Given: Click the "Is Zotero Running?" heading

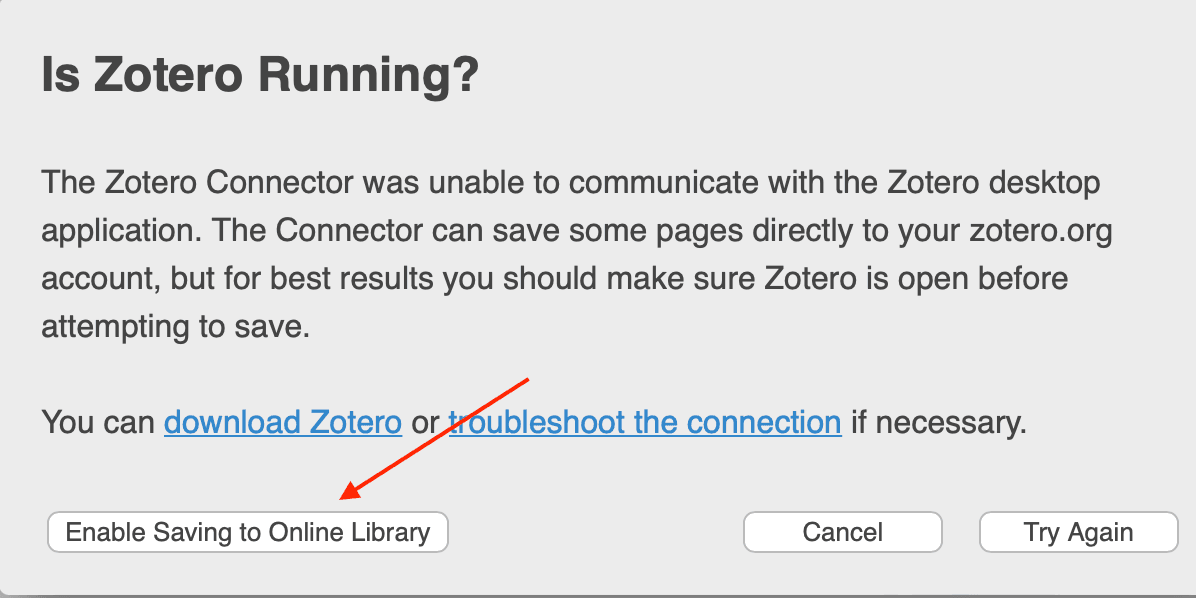Looking at the screenshot, I should pyautogui.click(x=260, y=77).
